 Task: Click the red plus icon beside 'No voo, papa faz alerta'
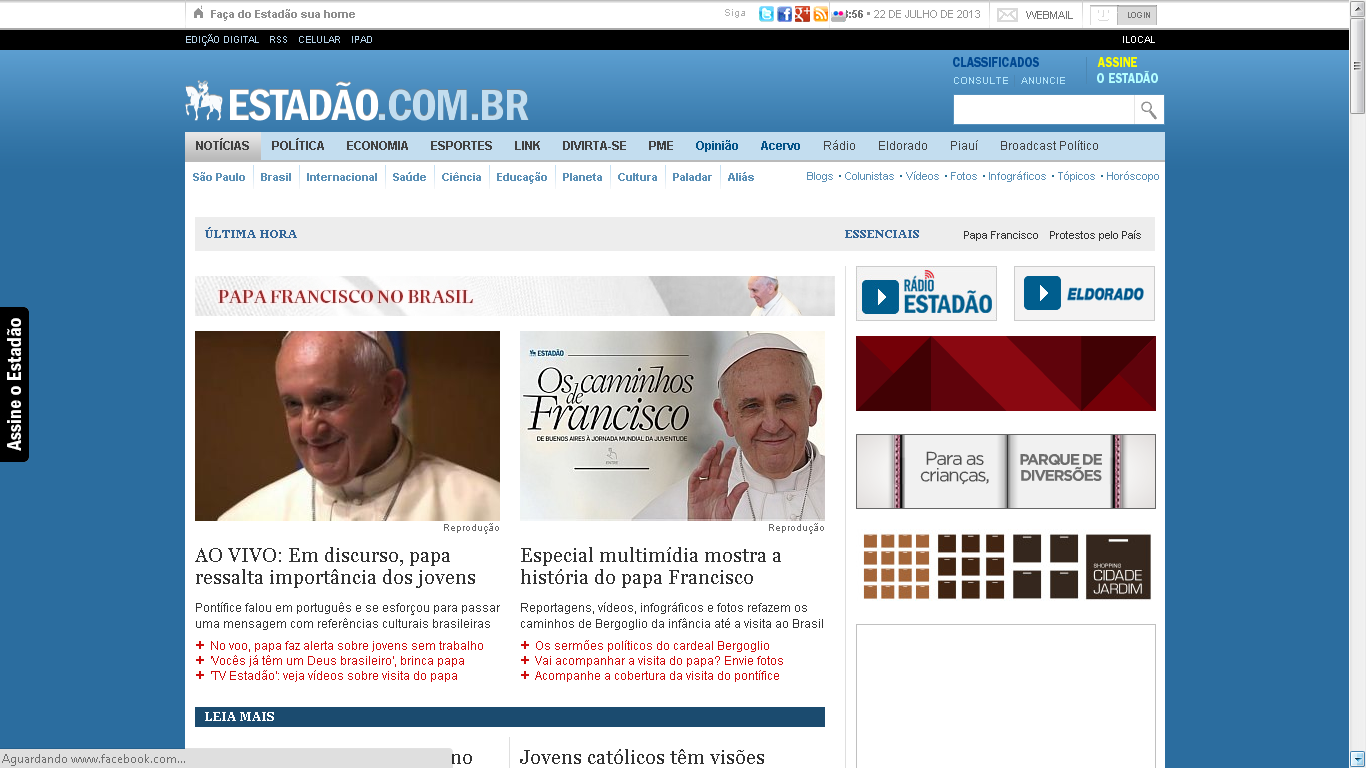[200, 646]
